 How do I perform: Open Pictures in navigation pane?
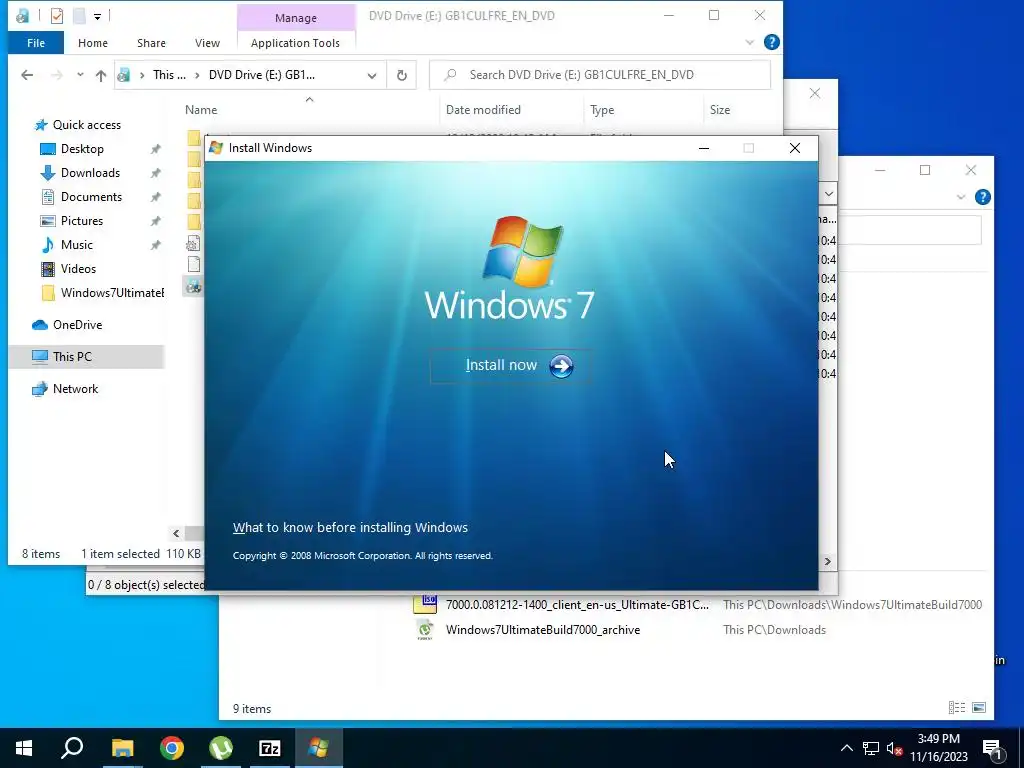[82, 221]
